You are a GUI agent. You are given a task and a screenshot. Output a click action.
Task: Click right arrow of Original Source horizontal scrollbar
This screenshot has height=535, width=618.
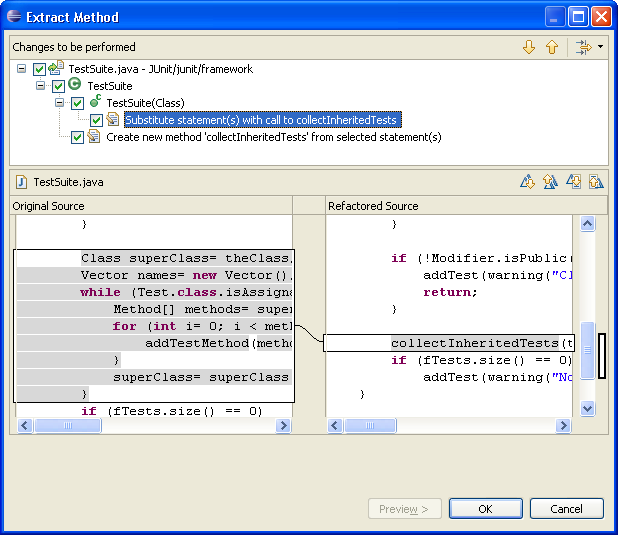click(283, 425)
